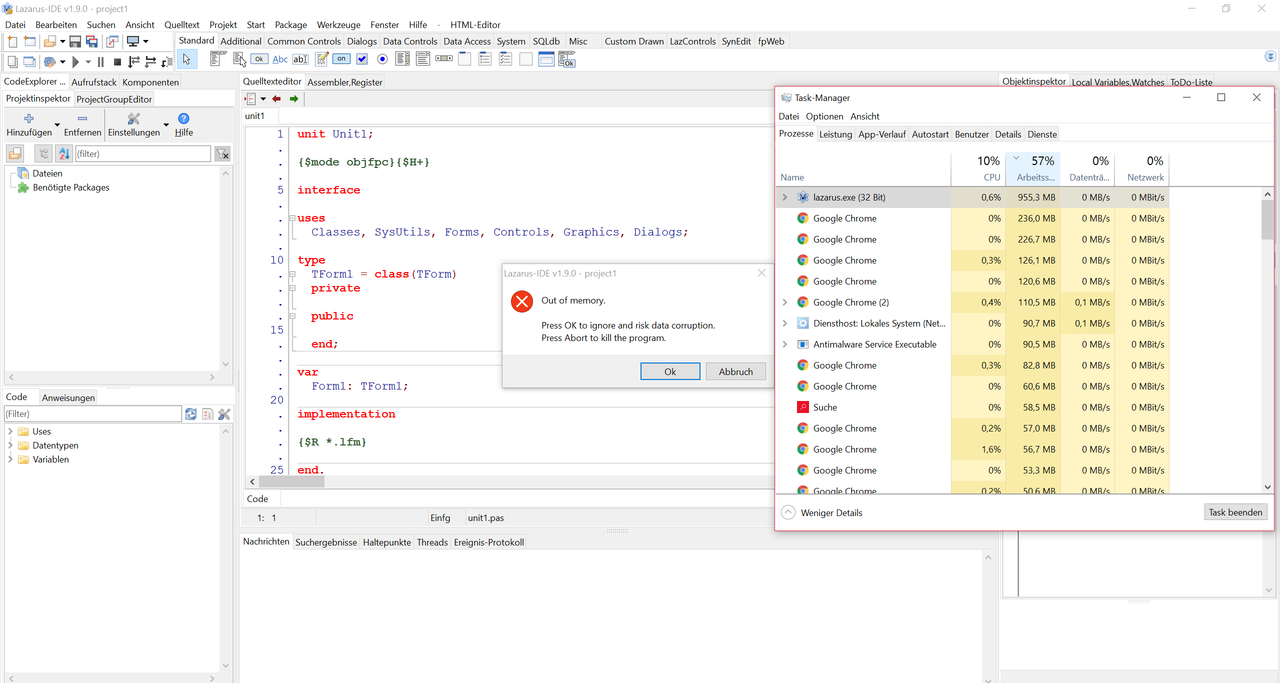This screenshot has height=683, width=1280.
Task: Click the Task-Manager process list vertical scrollbar
Action: tap(1267, 220)
